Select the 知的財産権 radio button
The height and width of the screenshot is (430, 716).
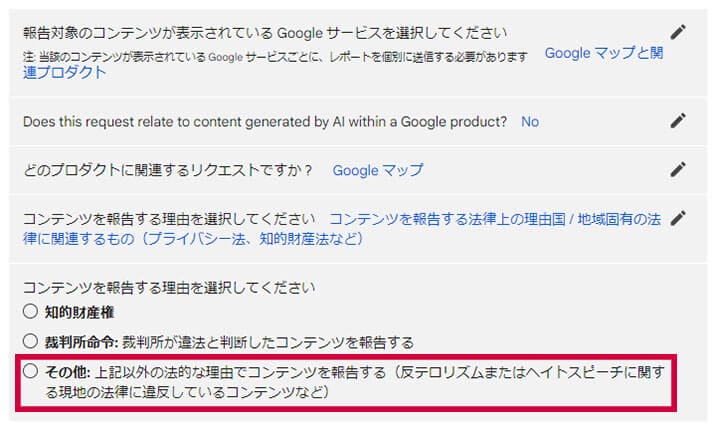click(x=30, y=312)
